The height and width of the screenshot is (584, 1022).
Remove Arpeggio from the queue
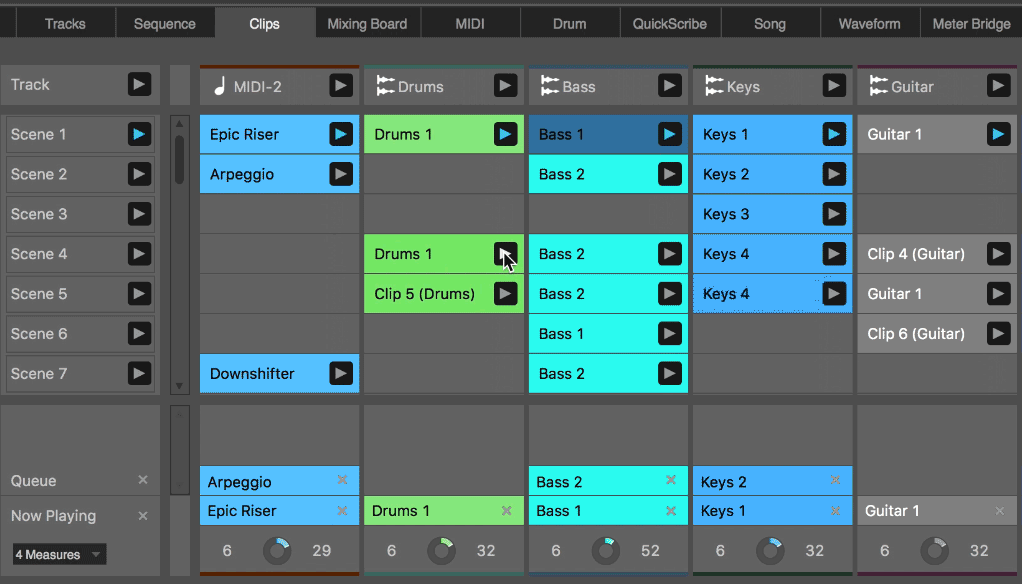tap(342, 481)
